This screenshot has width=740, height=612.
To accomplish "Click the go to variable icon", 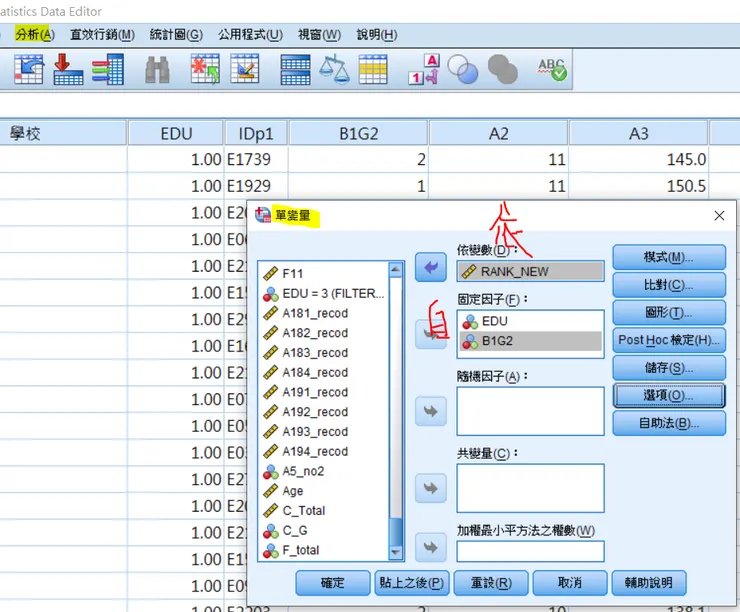I will (108, 69).
